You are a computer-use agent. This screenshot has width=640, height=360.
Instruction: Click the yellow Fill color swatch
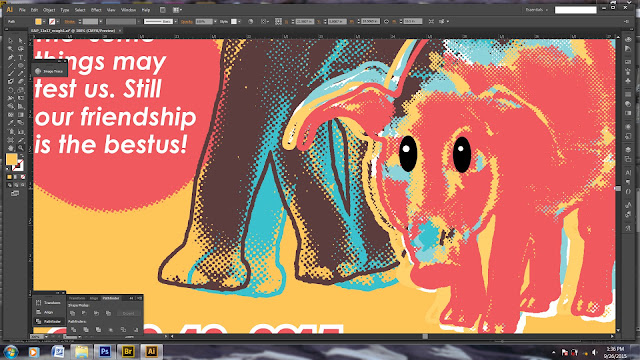tap(11, 159)
